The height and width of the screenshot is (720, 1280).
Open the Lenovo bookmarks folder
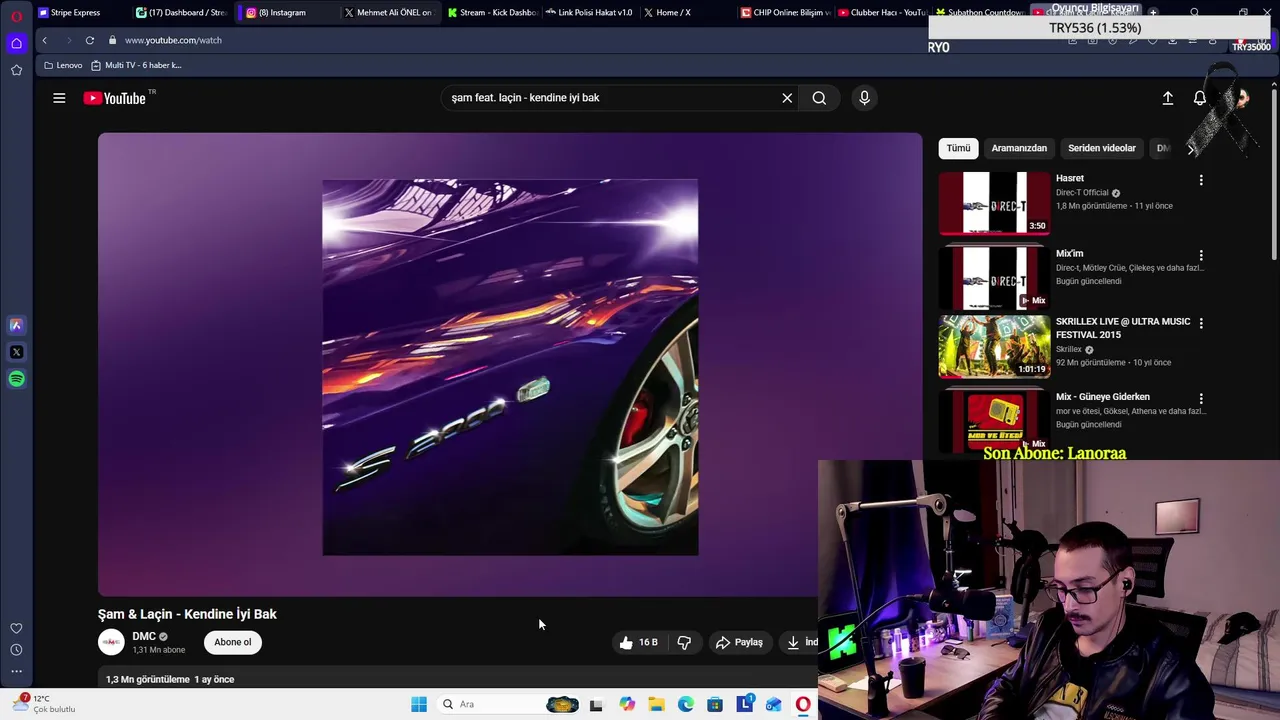click(63, 65)
